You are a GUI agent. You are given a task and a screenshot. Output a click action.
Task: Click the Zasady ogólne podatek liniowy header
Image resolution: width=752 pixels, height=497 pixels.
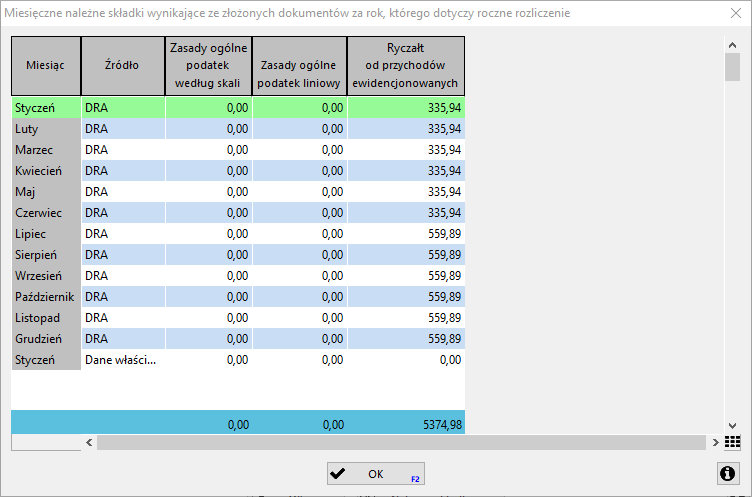[299, 66]
